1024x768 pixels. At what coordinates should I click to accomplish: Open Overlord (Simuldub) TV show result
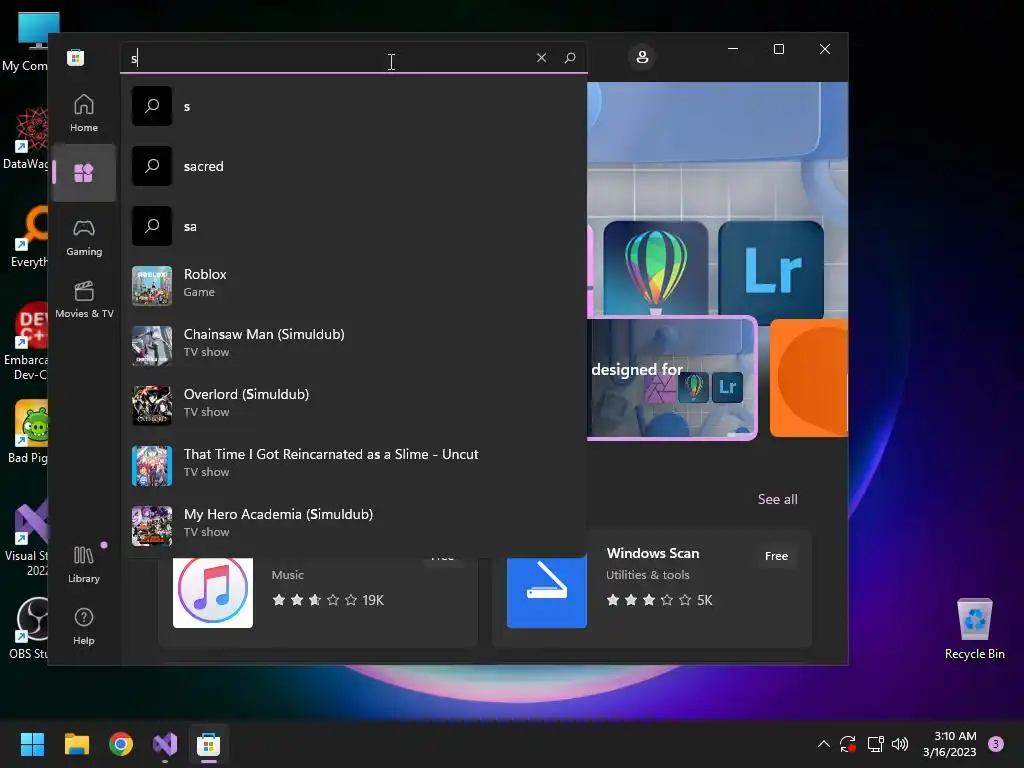click(x=353, y=406)
